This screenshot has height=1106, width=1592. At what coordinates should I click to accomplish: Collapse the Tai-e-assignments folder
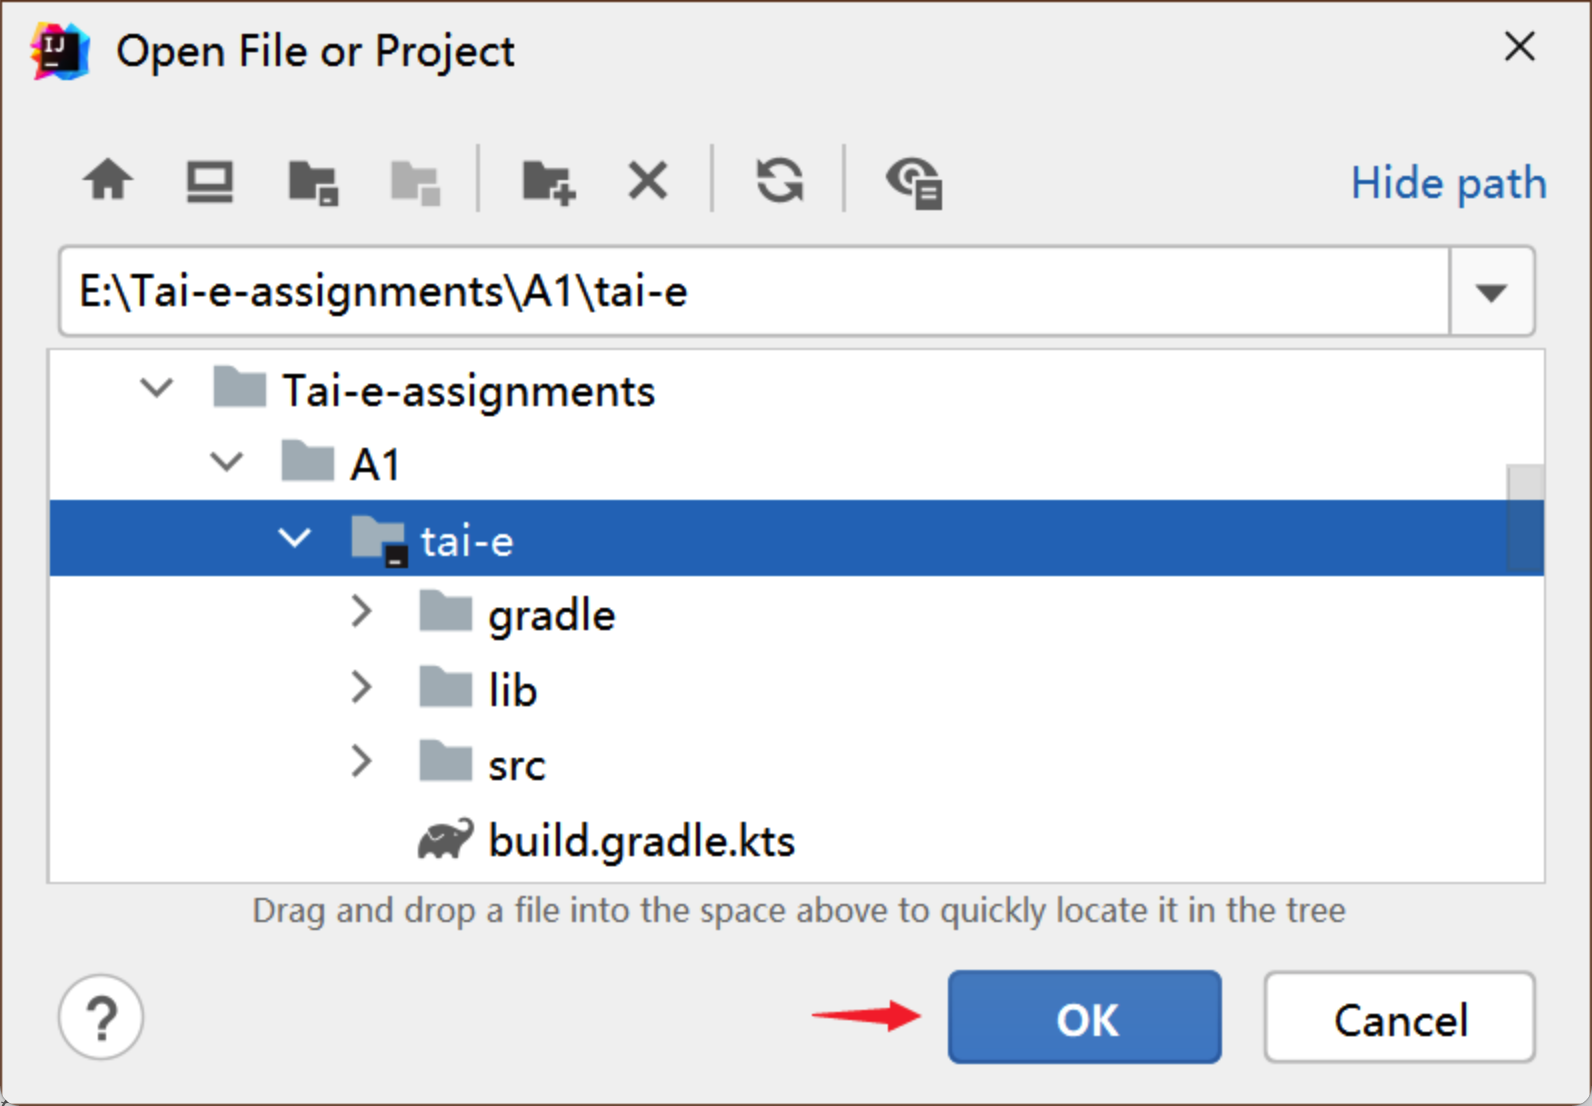(157, 388)
